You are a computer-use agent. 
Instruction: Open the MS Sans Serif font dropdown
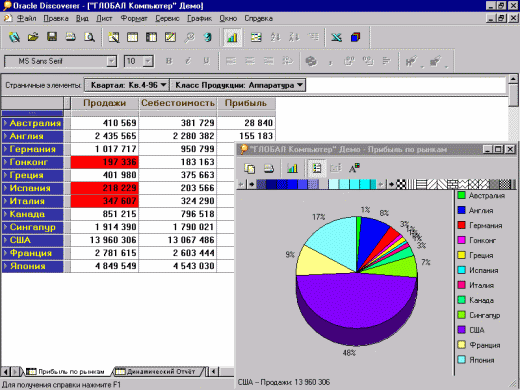tap(111, 61)
